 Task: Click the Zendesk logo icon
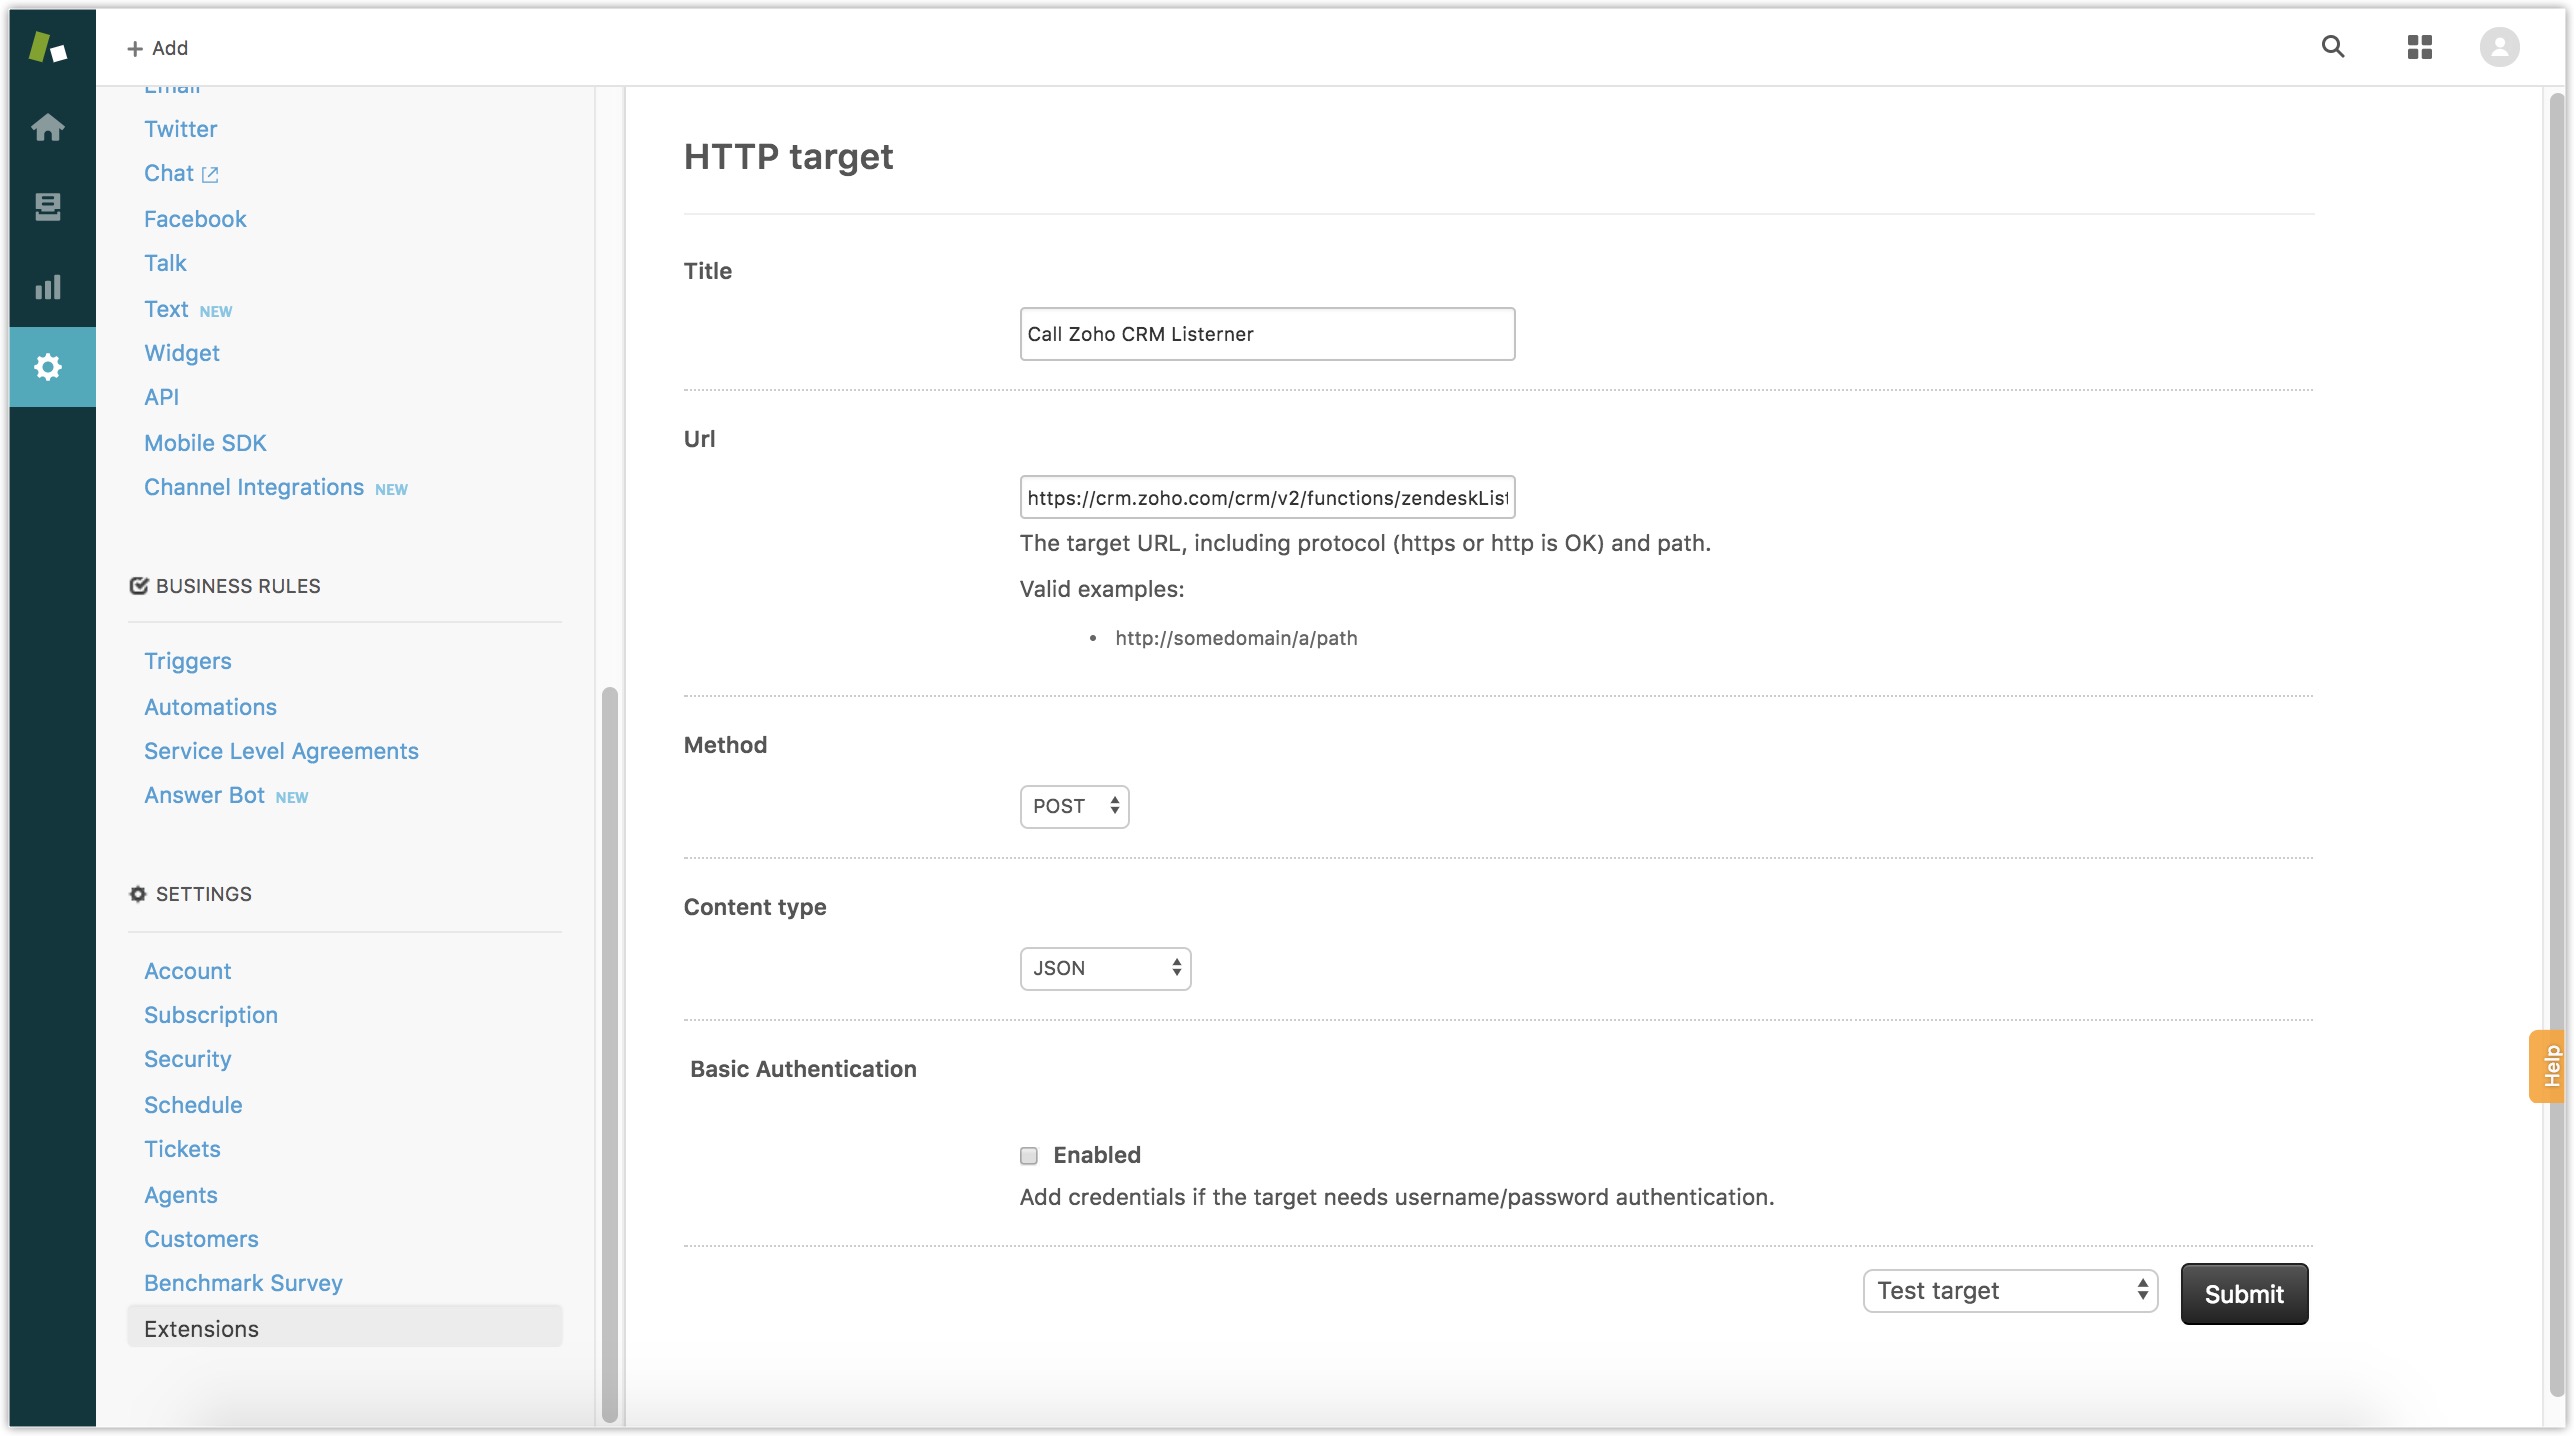click(47, 47)
